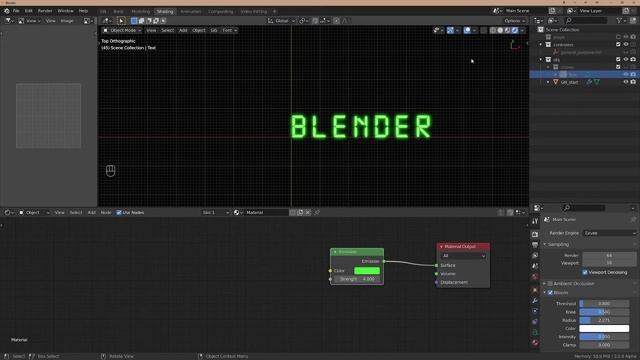Open Material Output target All dropdown
Screen dimensions: 640x360
coord(463,256)
